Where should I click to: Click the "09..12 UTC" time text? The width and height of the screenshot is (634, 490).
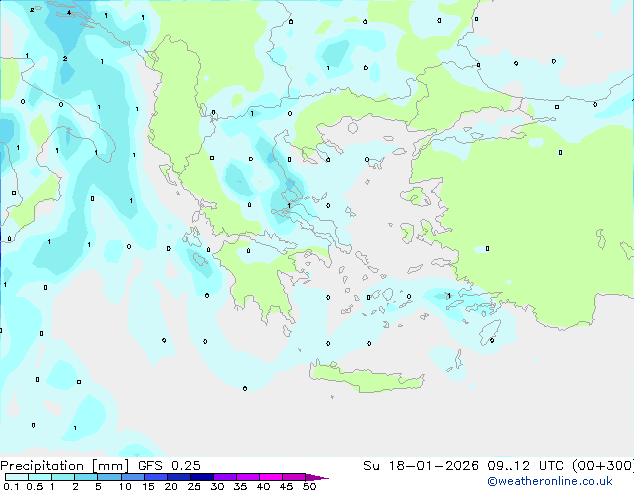click(x=525, y=466)
